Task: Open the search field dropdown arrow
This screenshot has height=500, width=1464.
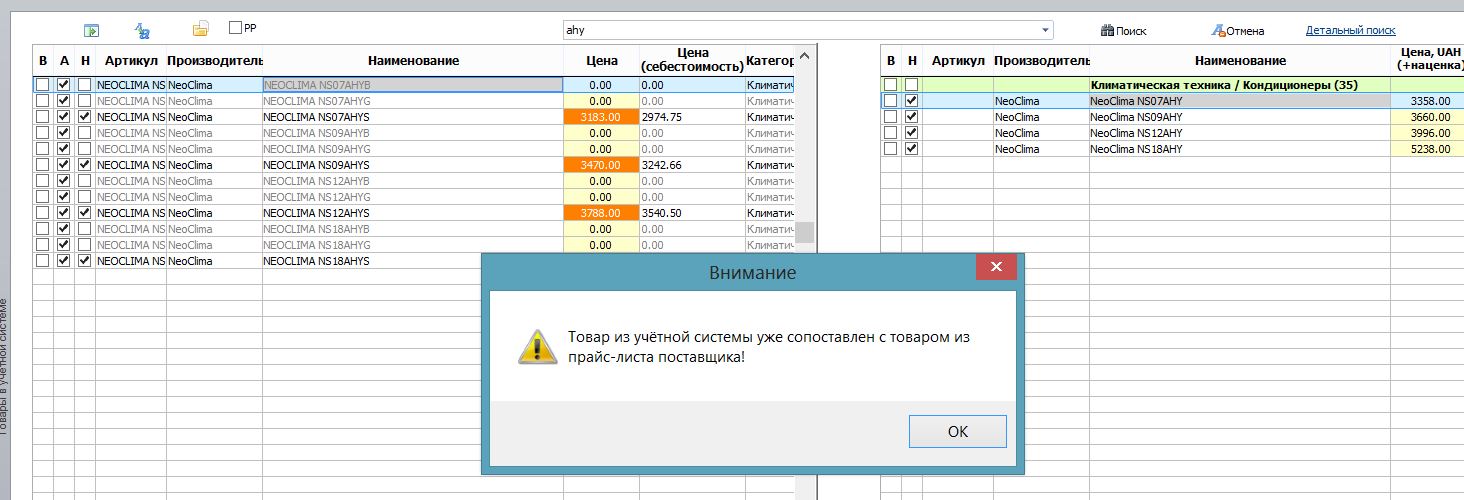Action: coord(1046,30)
